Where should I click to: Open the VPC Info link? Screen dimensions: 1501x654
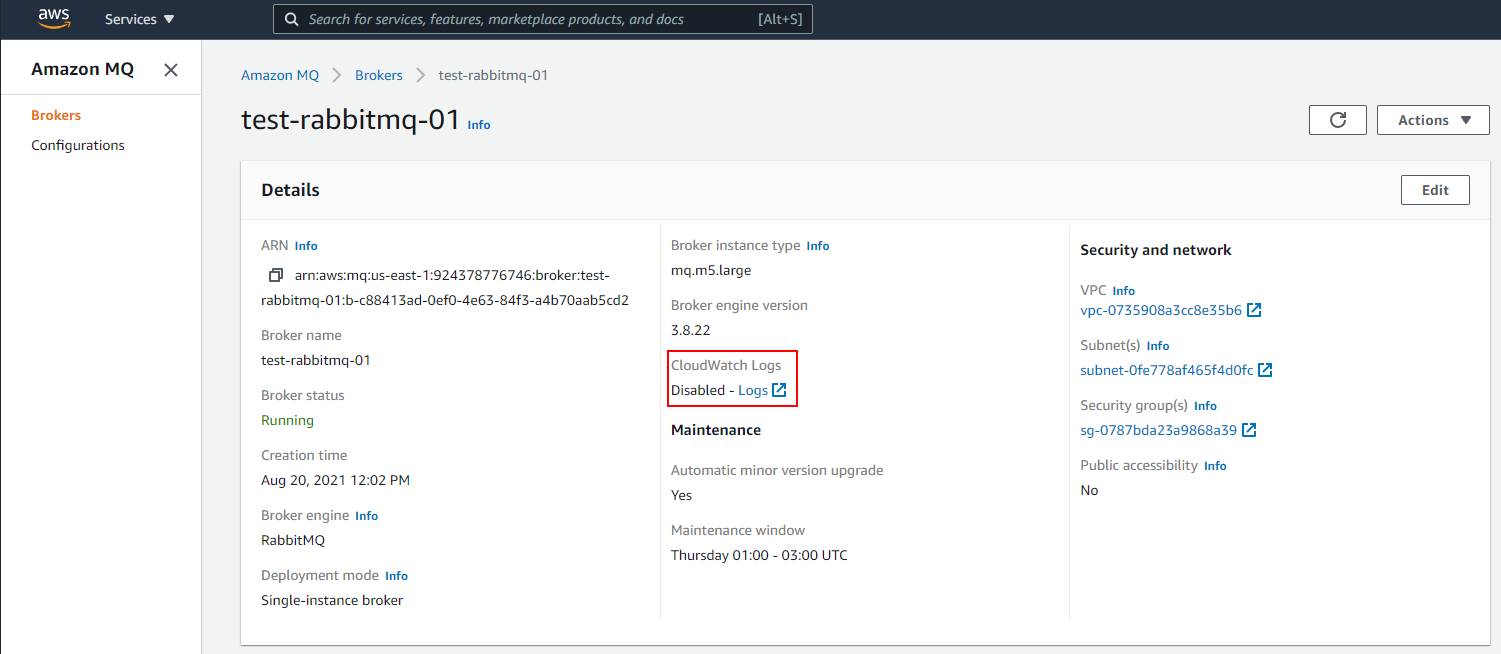[1124, 291]
